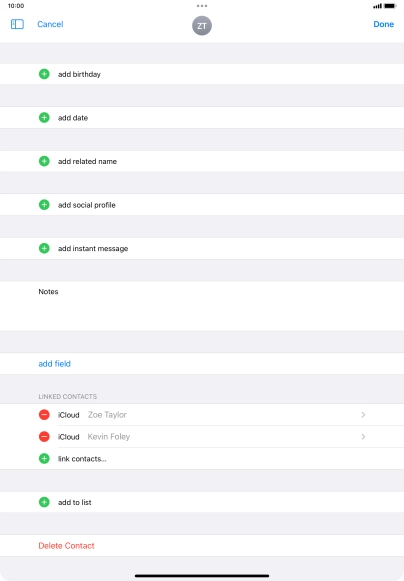404x581 pixels.
Task: Tap the ZT contact avatar
Action: [202, 26]
